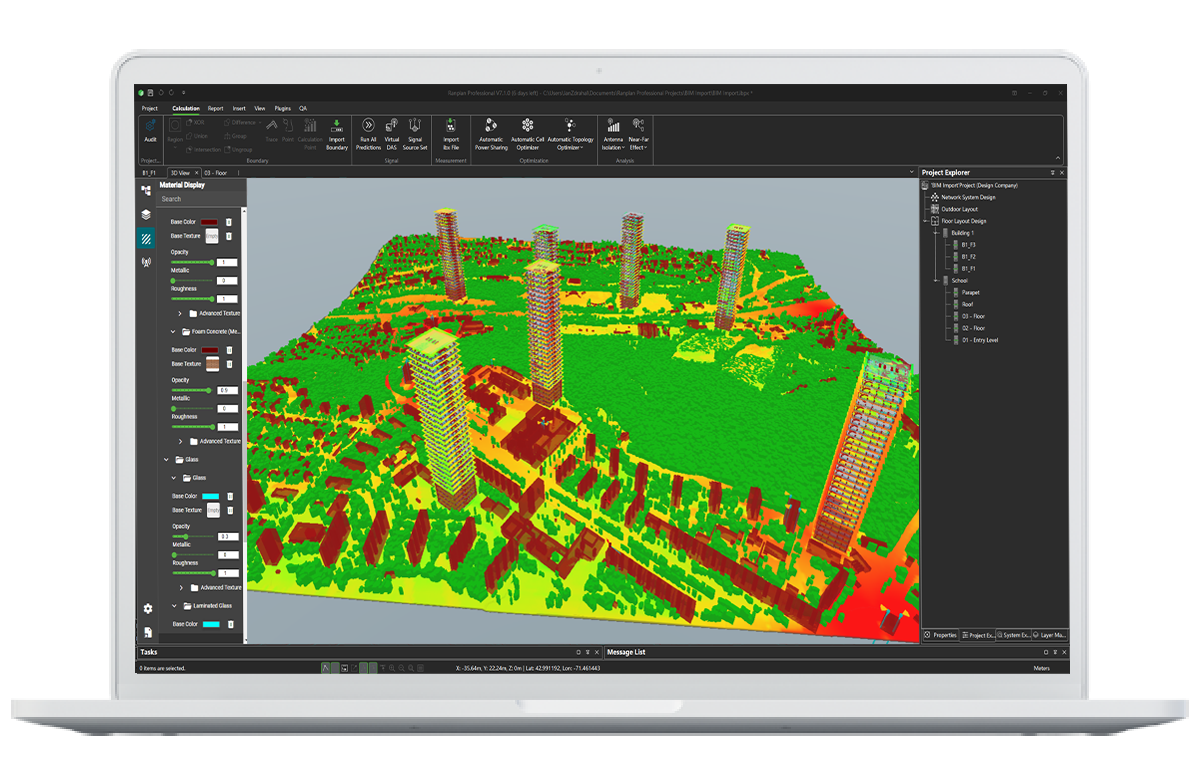The width and height of the screenshot is (1200, 783).
Task: Collapse the Foam Concrete material folder
Action: [x=173, y=332]
